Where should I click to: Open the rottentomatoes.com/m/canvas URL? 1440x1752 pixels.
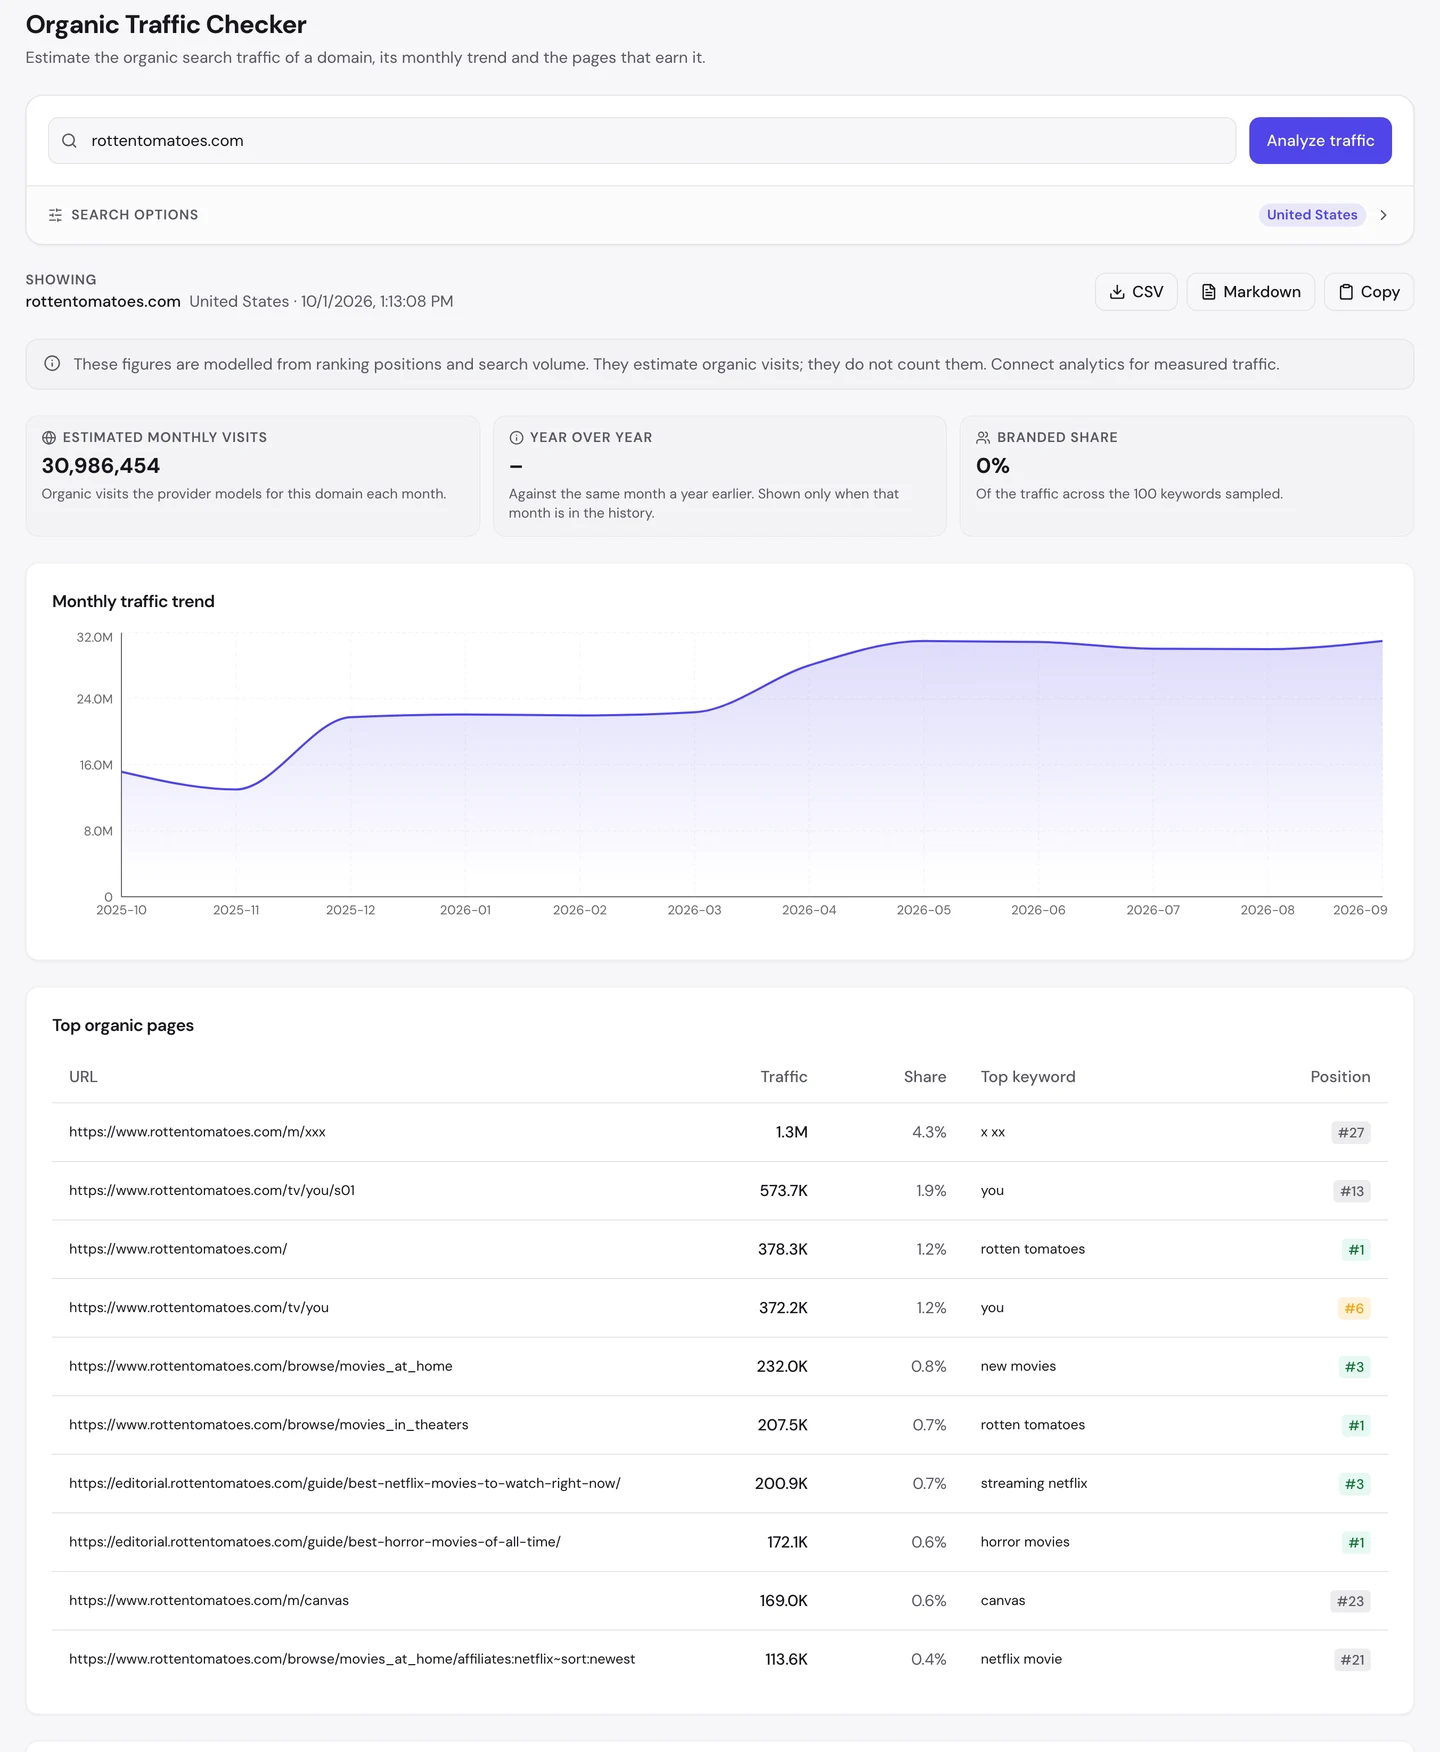click(209, 1601)
